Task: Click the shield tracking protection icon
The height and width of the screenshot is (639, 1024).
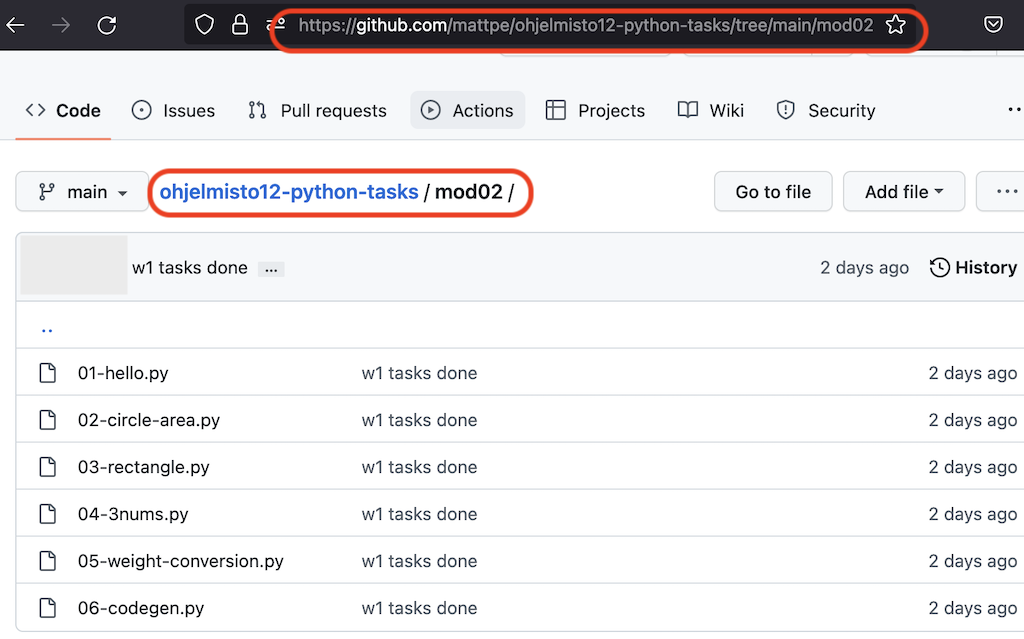Action: [x=205, y=25]
